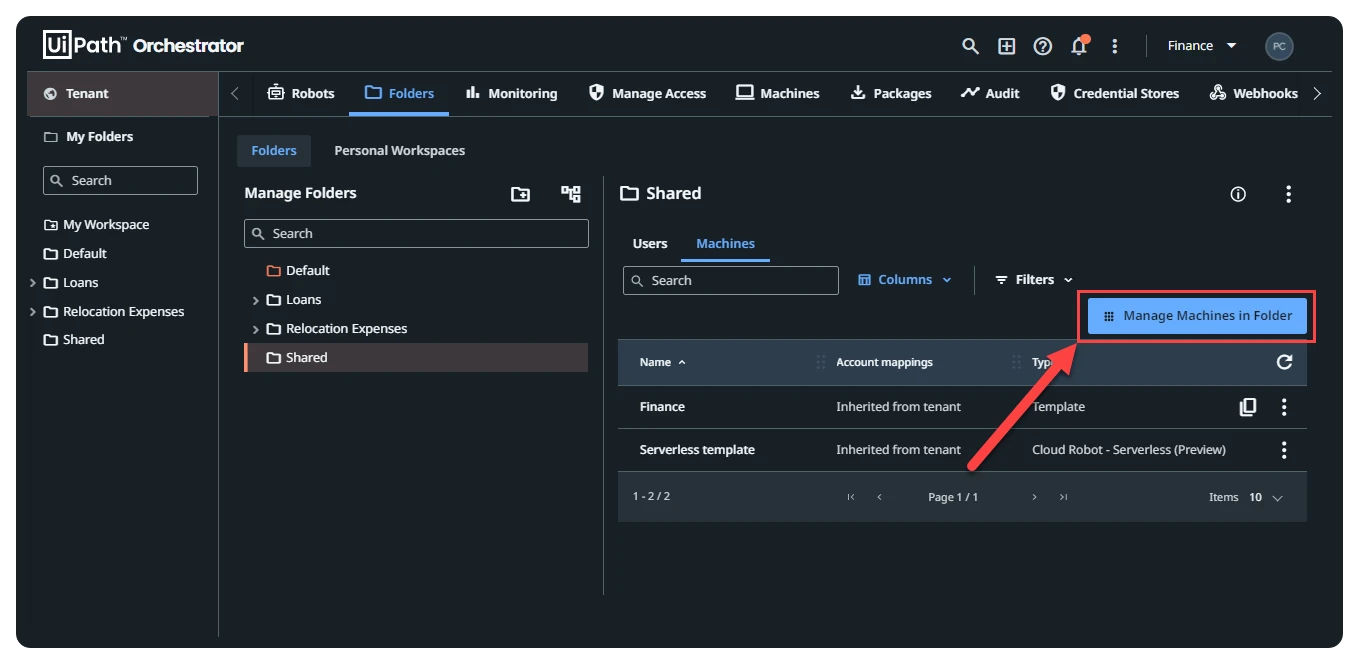Open the Webhooks tab
Image resolution: width=1363 pixels, height=668 pixels.
pyautogui.click(x=1253, y=93)
